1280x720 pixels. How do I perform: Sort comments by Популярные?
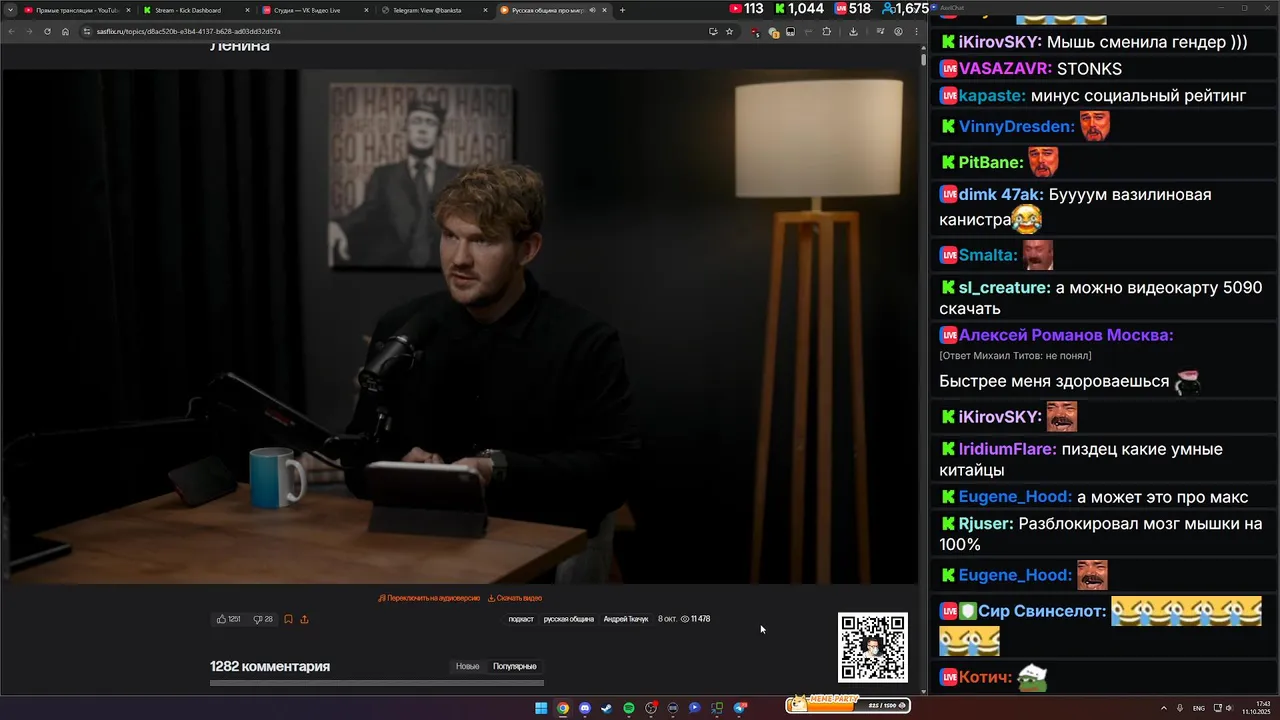pyautogui.click(x=515, y=666)
